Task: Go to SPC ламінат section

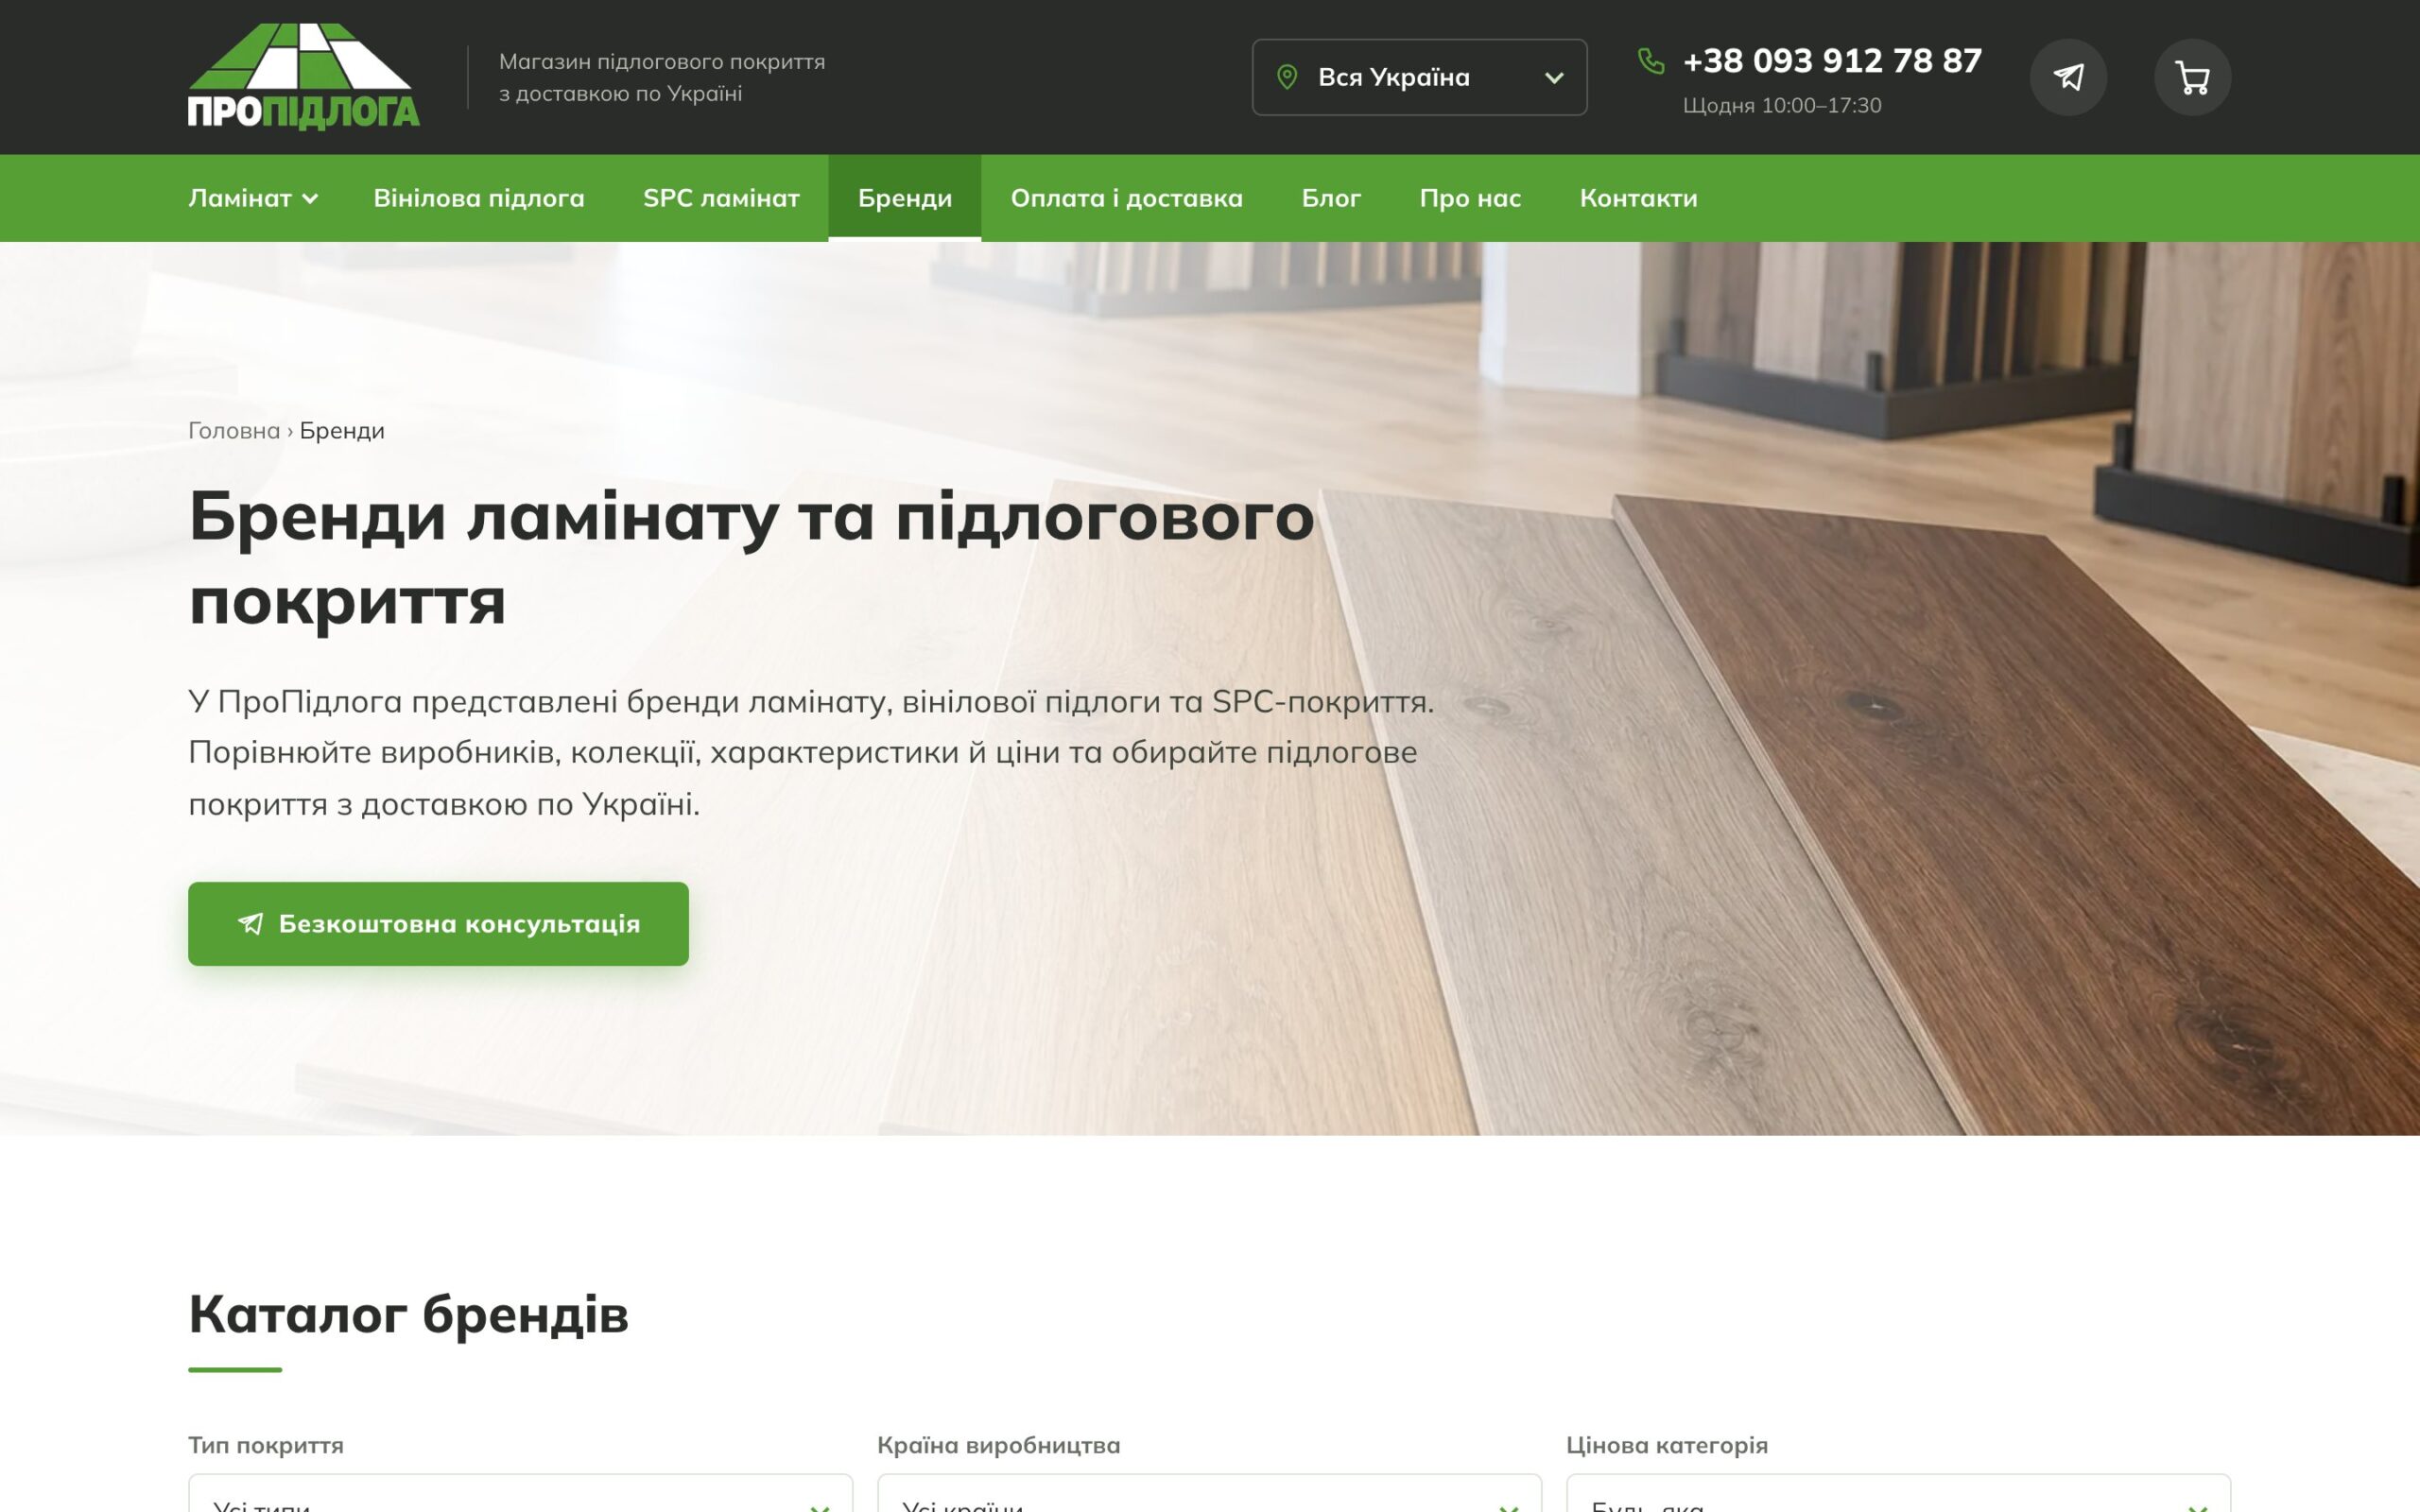Action: pyautogui.click(x=721, y=198)
